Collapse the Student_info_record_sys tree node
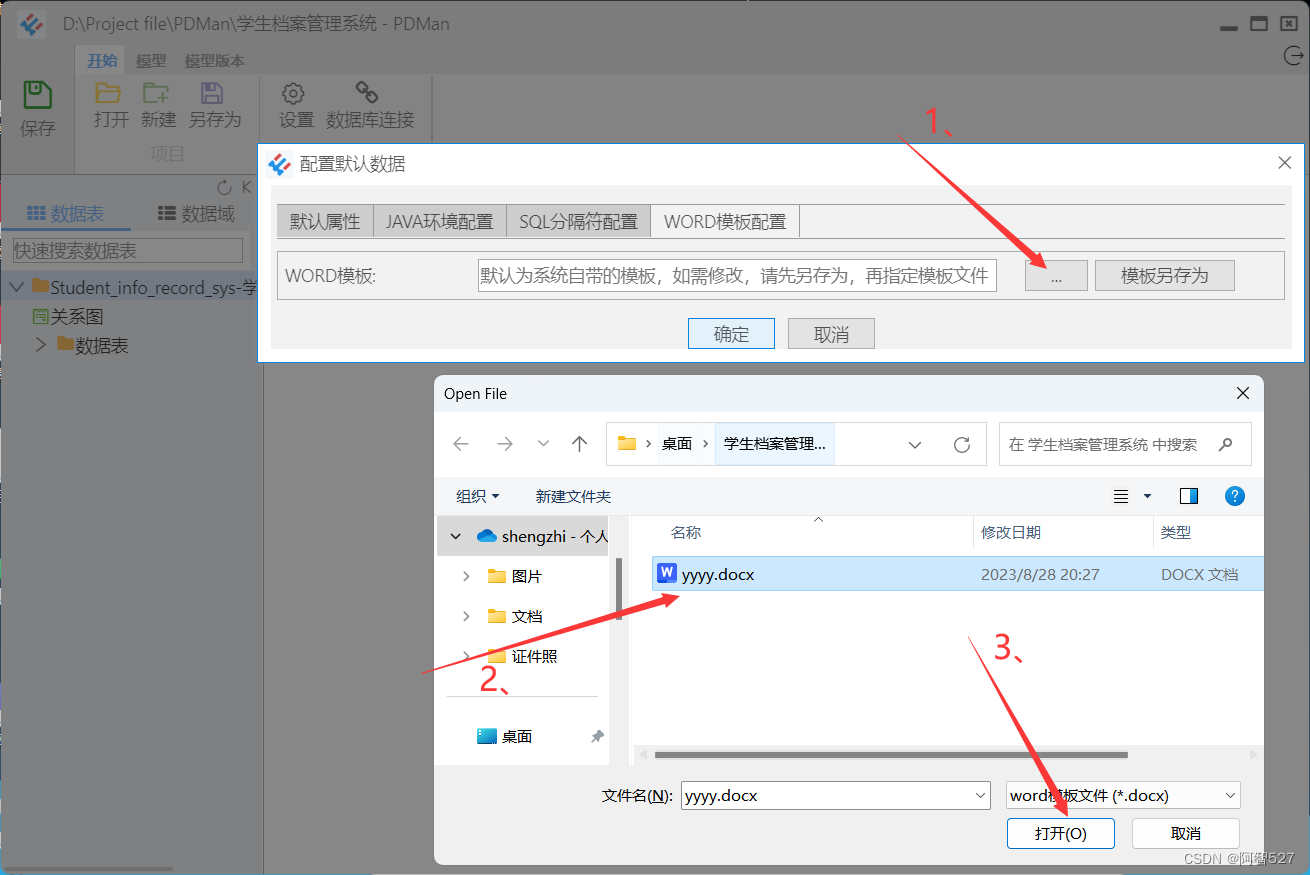 tap(17, 286)
